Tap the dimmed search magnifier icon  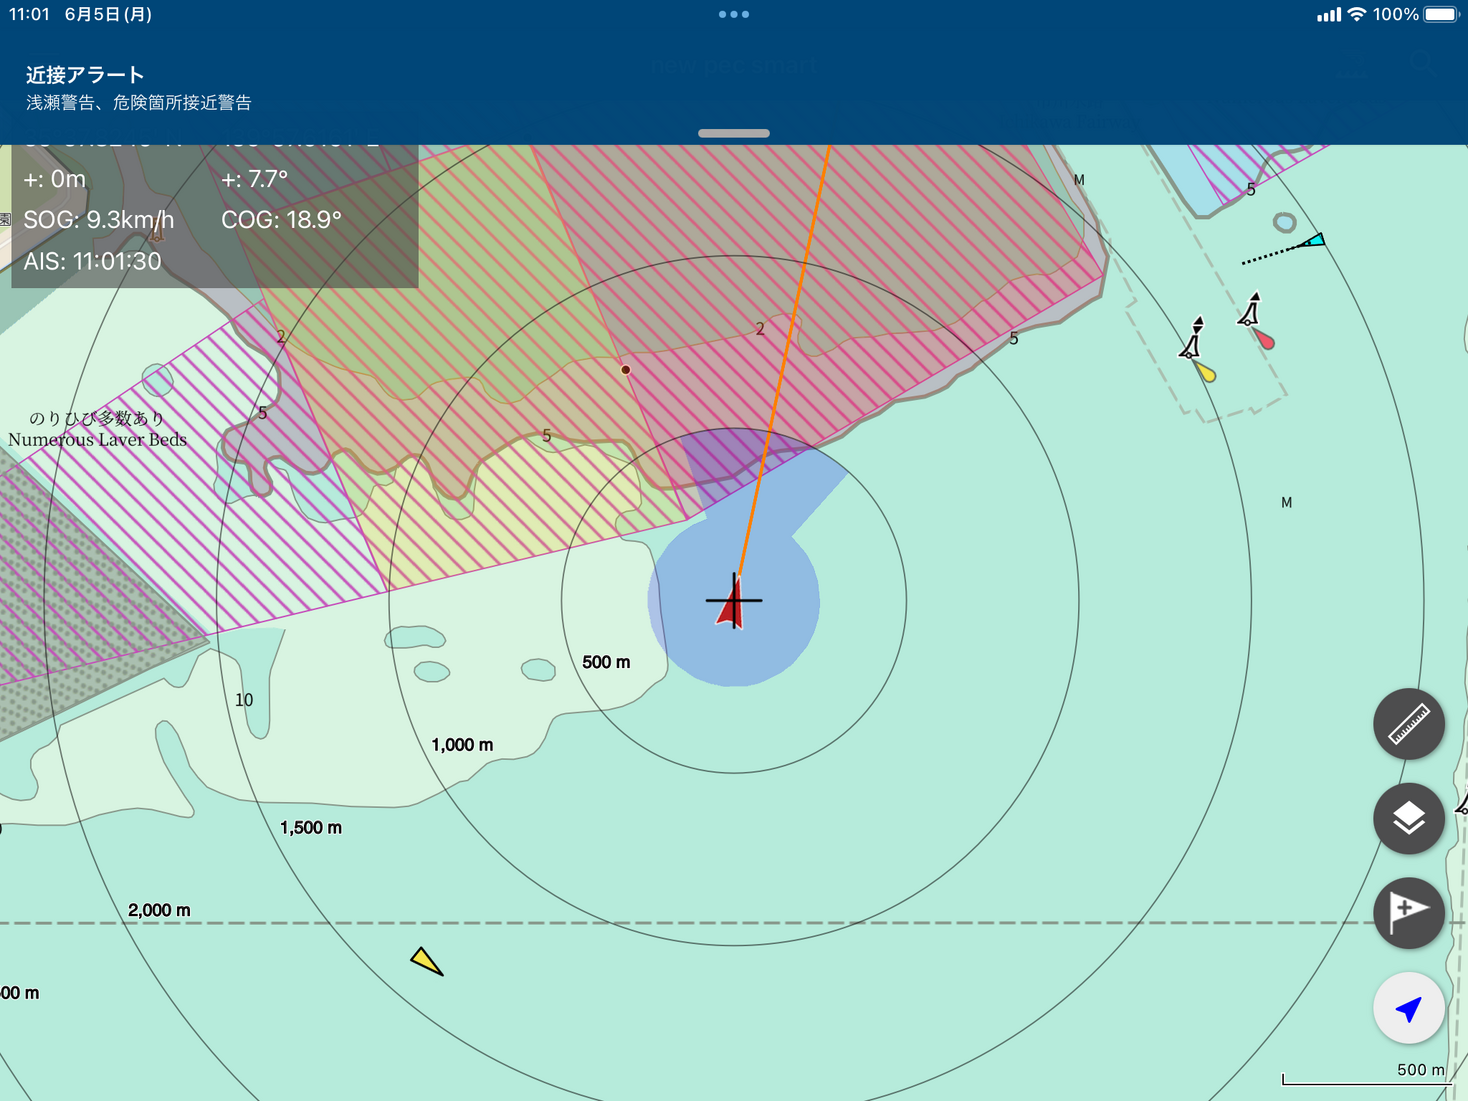point(1422,66)
